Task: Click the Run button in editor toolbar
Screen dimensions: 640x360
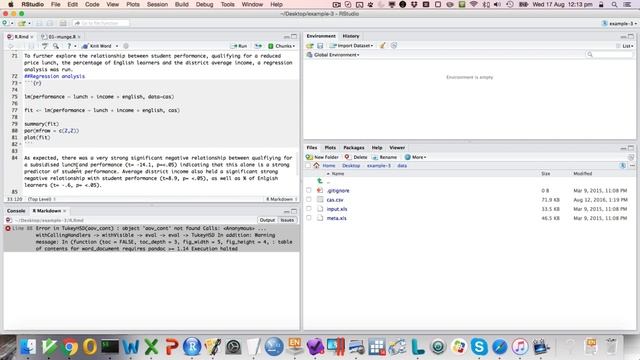Action: tap(239, 46)
